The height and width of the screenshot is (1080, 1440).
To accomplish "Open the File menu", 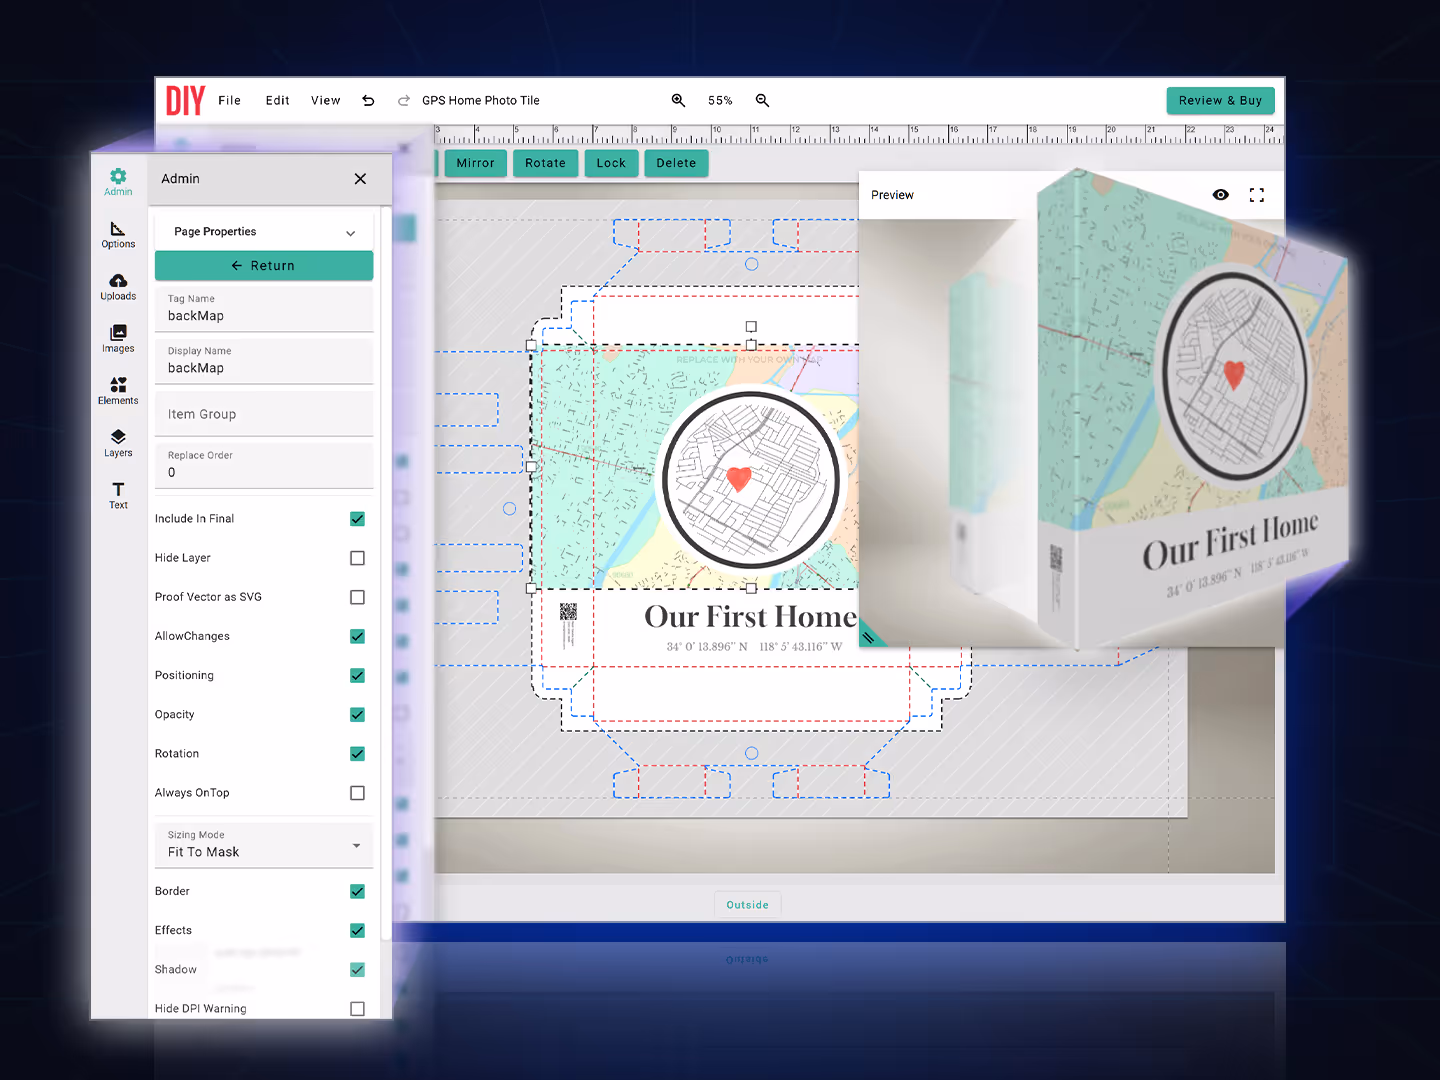I will click(x=229, y=100).
